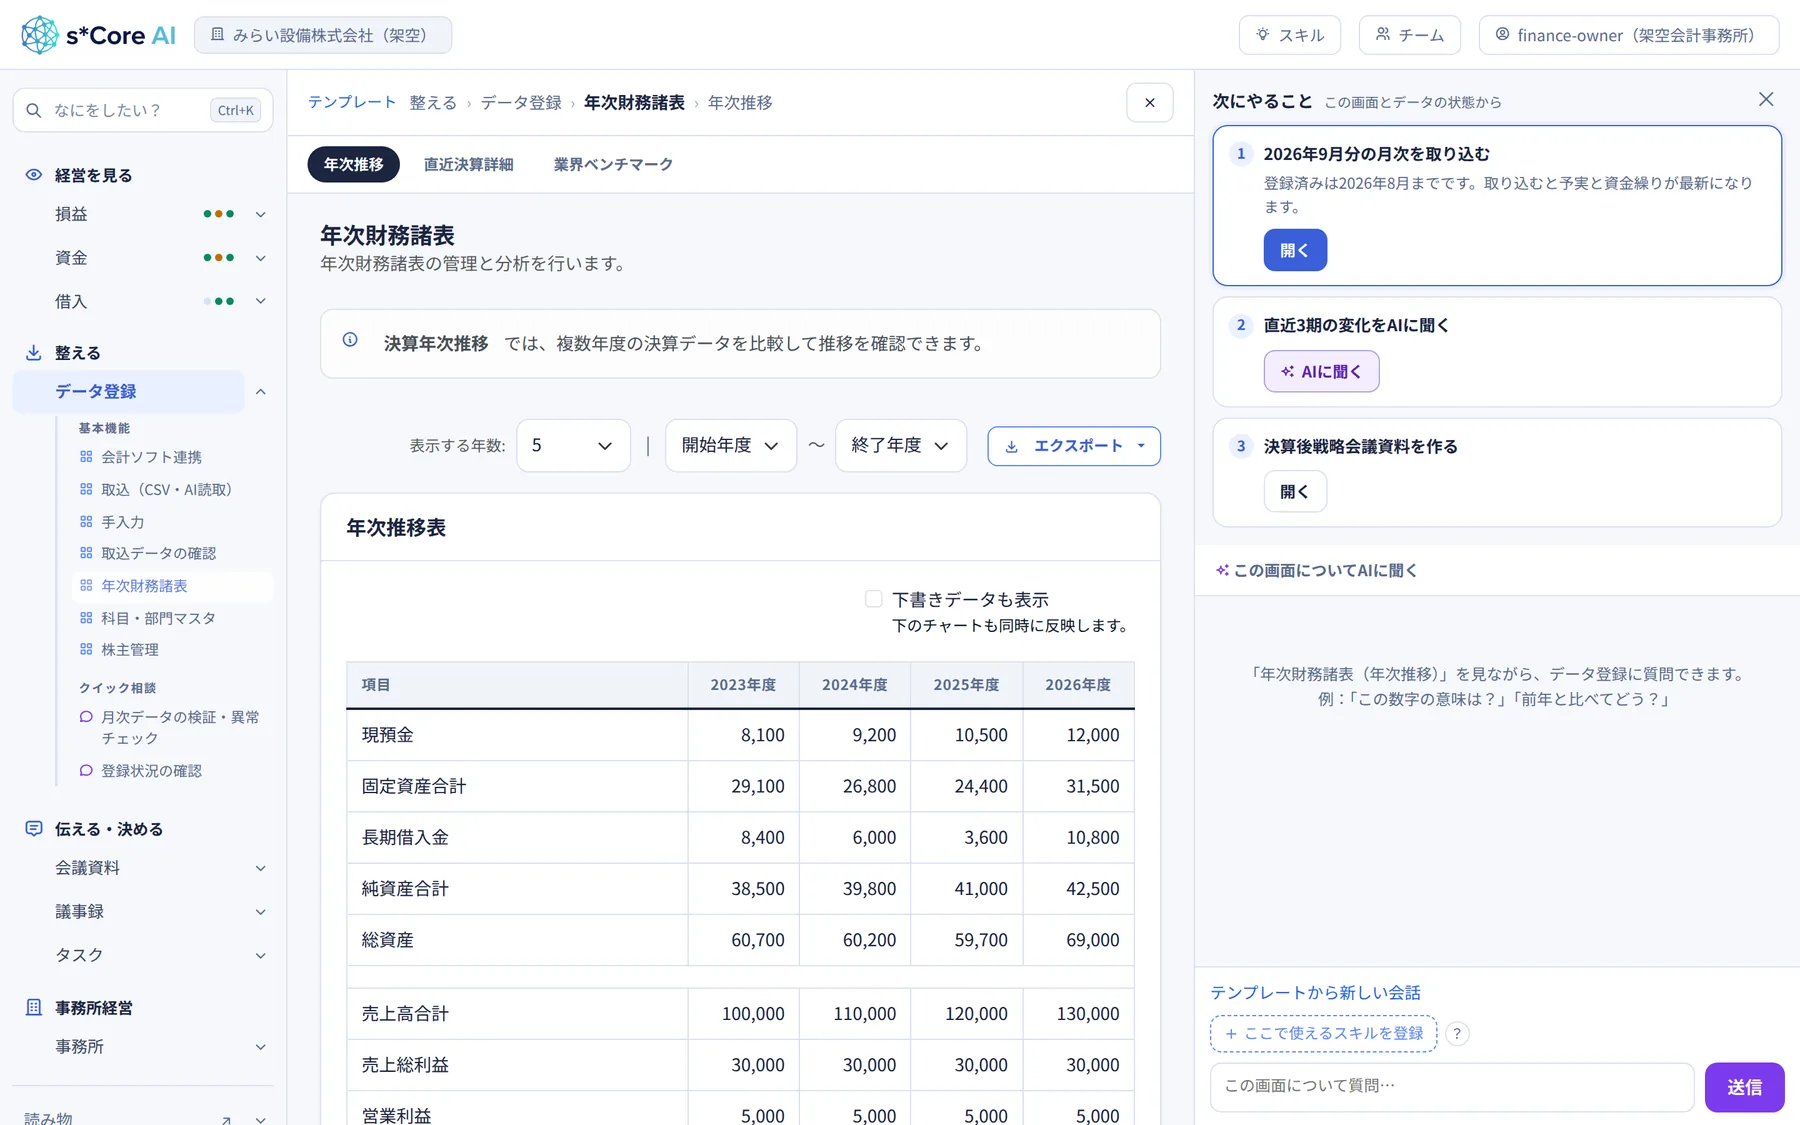The width and height of the screenshot is (1800, 1125).
Task: Expand the 会議資料 section
Action: (x=260, y=868)
